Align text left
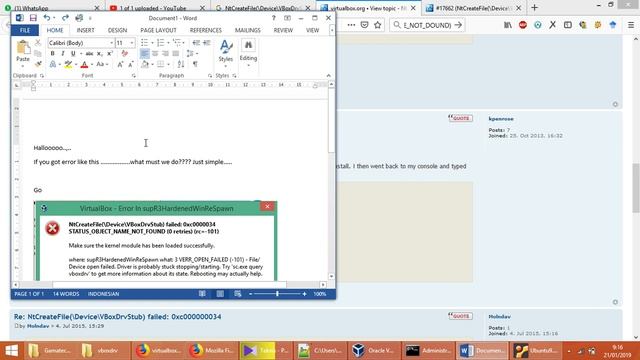640x360 pixels. pyautogui.click(x=144, y=53)
